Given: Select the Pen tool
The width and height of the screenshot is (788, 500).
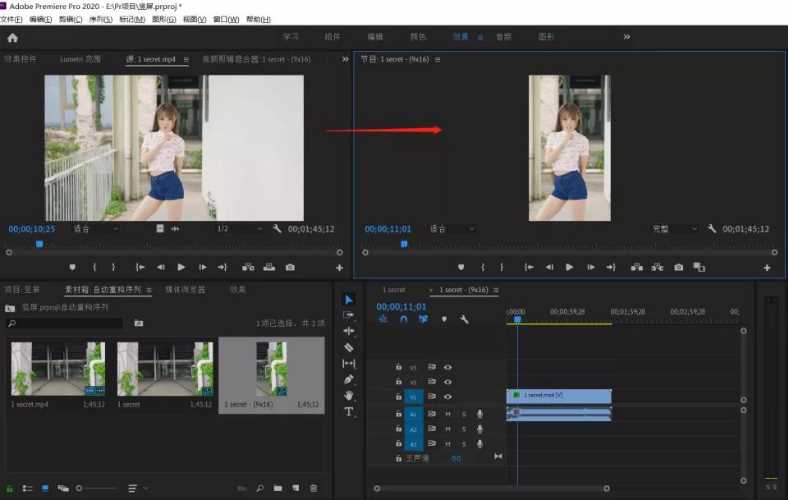Looking at the screenshot, I should [x=349, y=380].
